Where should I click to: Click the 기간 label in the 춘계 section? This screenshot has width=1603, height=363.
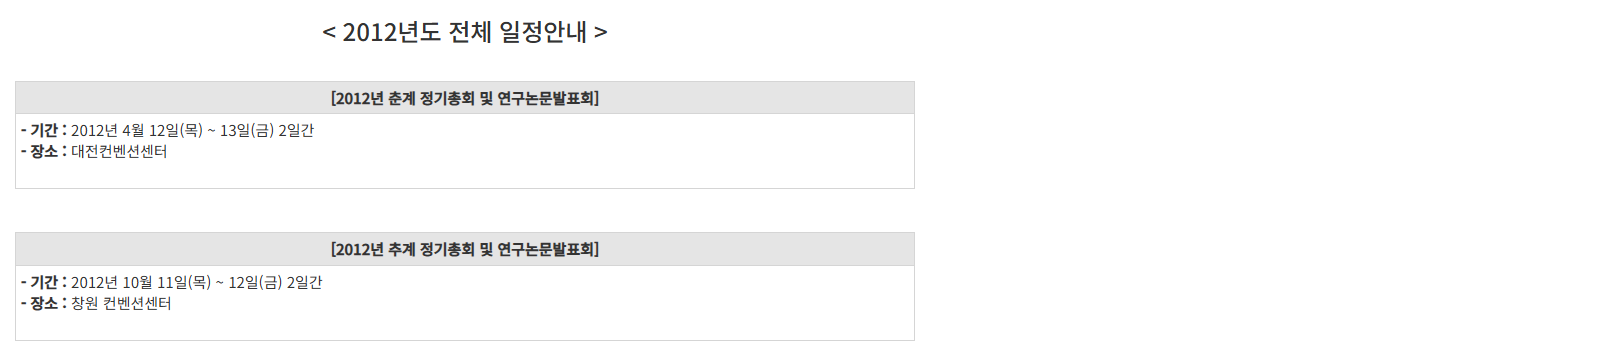[x=44, y=130]
